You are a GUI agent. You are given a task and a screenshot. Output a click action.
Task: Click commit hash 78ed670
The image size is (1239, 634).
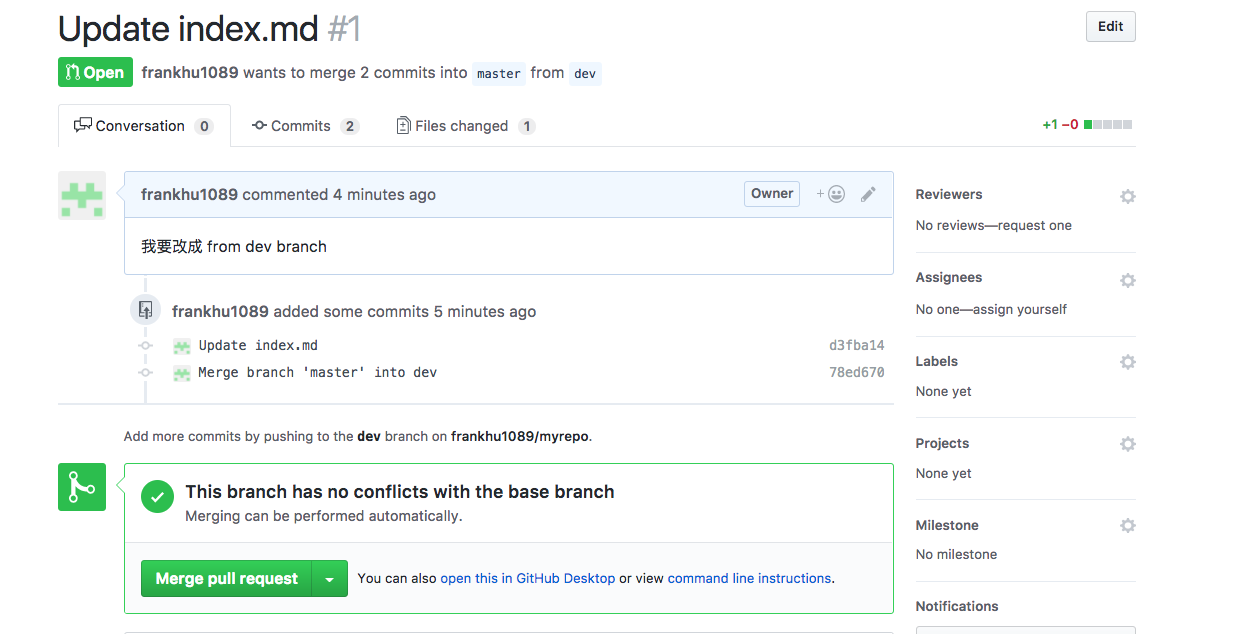857,372
